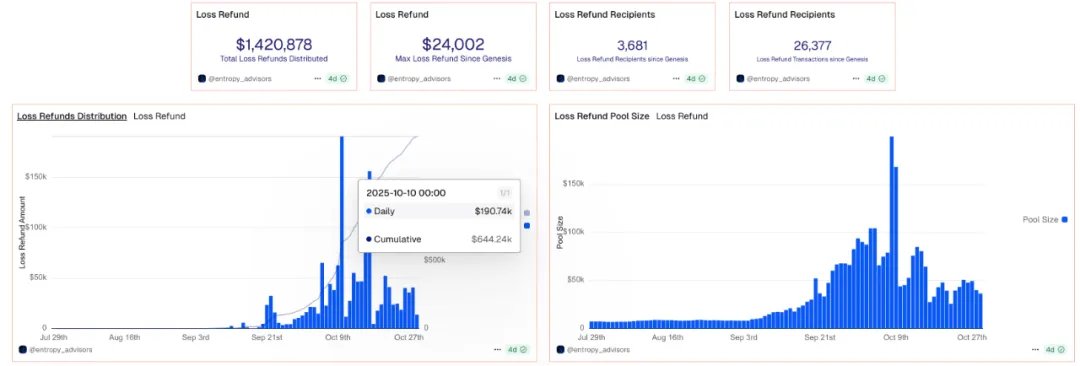Open @entropy_advisors profile on 26,377 card

click(778, 79)
